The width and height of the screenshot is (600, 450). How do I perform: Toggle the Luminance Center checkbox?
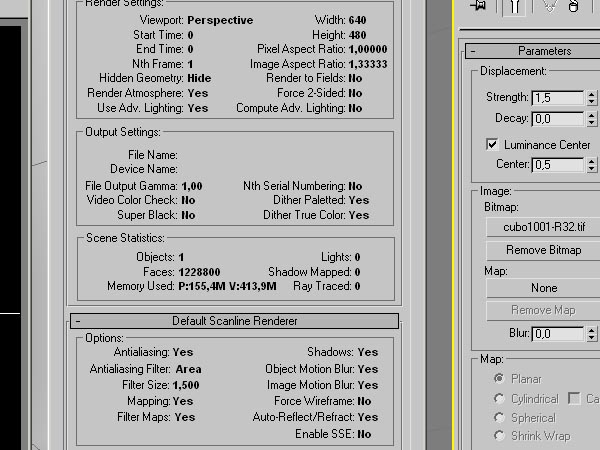point(492,145)
